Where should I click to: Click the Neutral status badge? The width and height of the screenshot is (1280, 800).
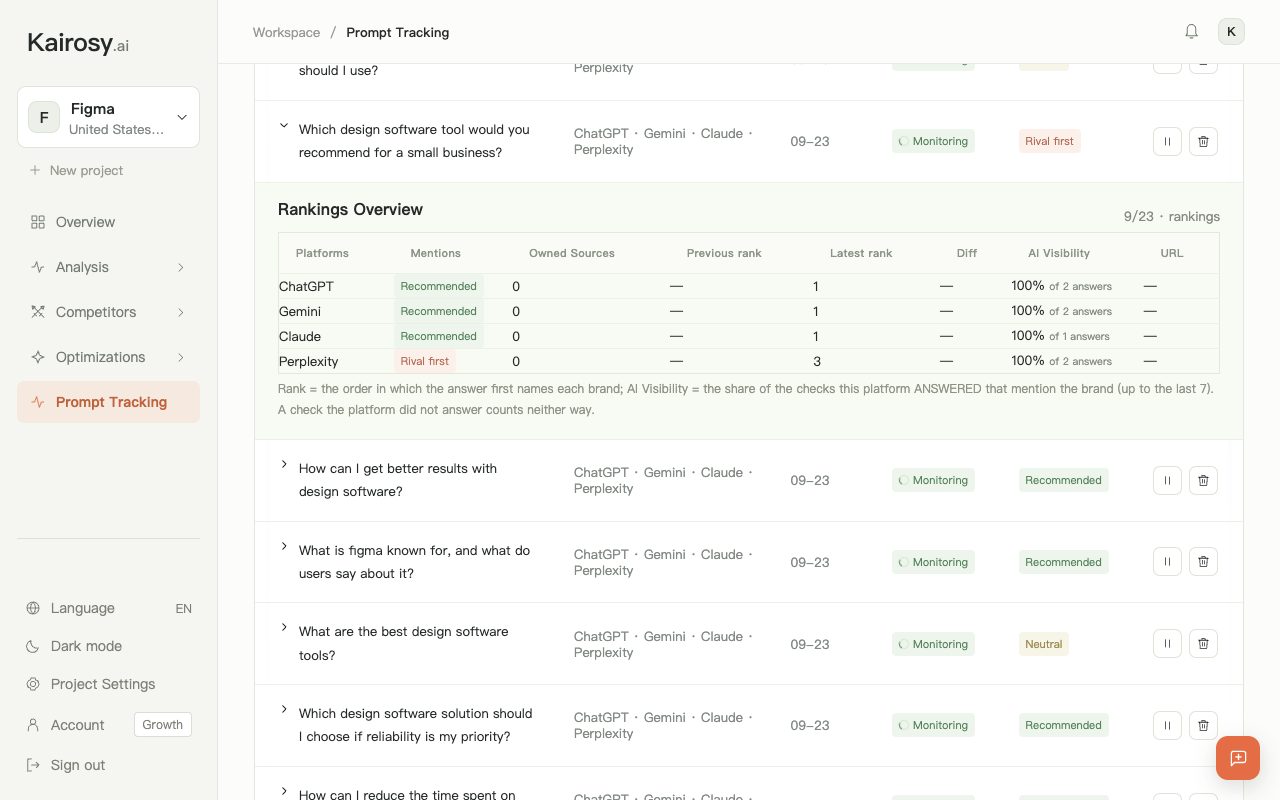pyautogui.click(x=1044, y=644)
